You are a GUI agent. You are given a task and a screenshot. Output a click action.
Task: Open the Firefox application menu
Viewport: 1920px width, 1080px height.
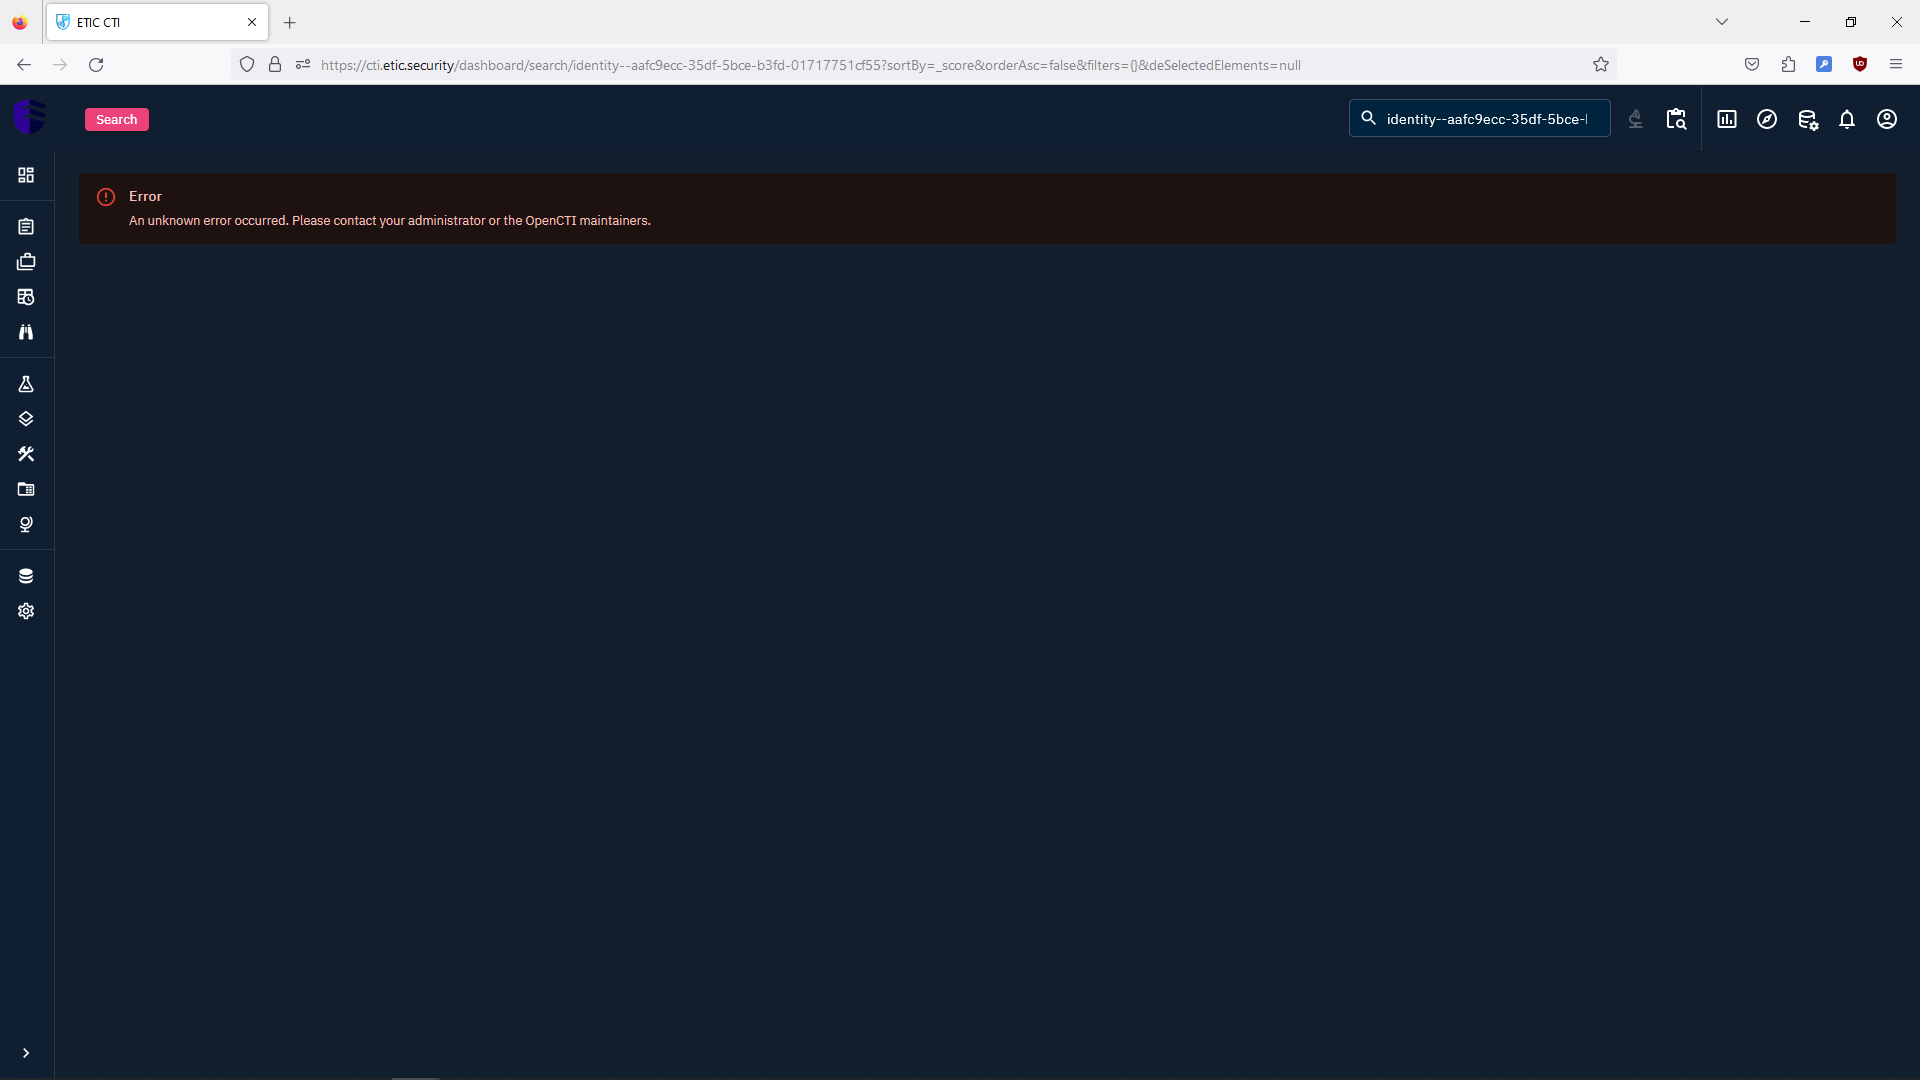[1896, 64]
